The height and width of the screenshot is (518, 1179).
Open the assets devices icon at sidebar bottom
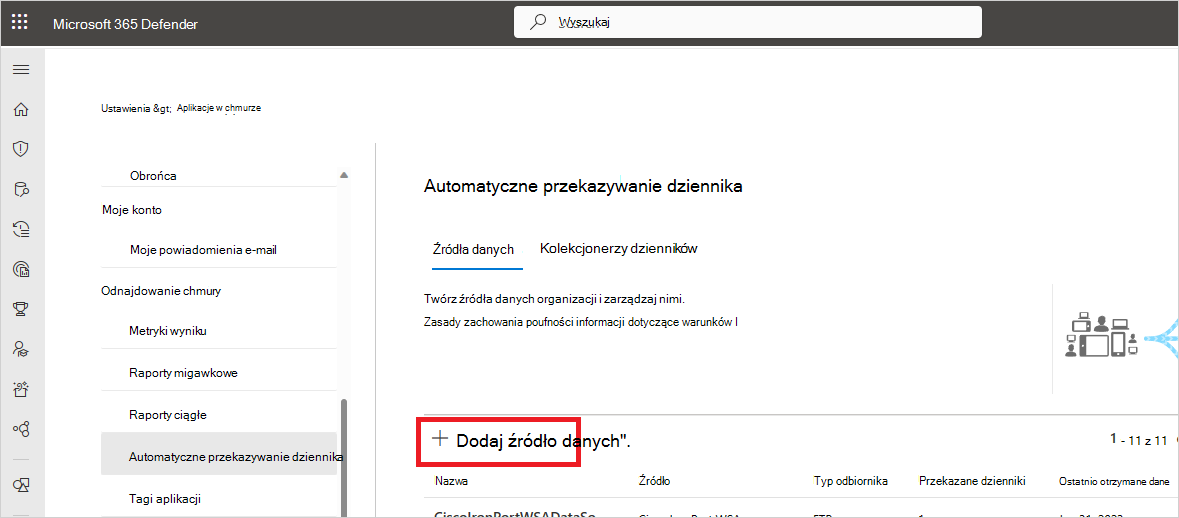coord(21,485)
